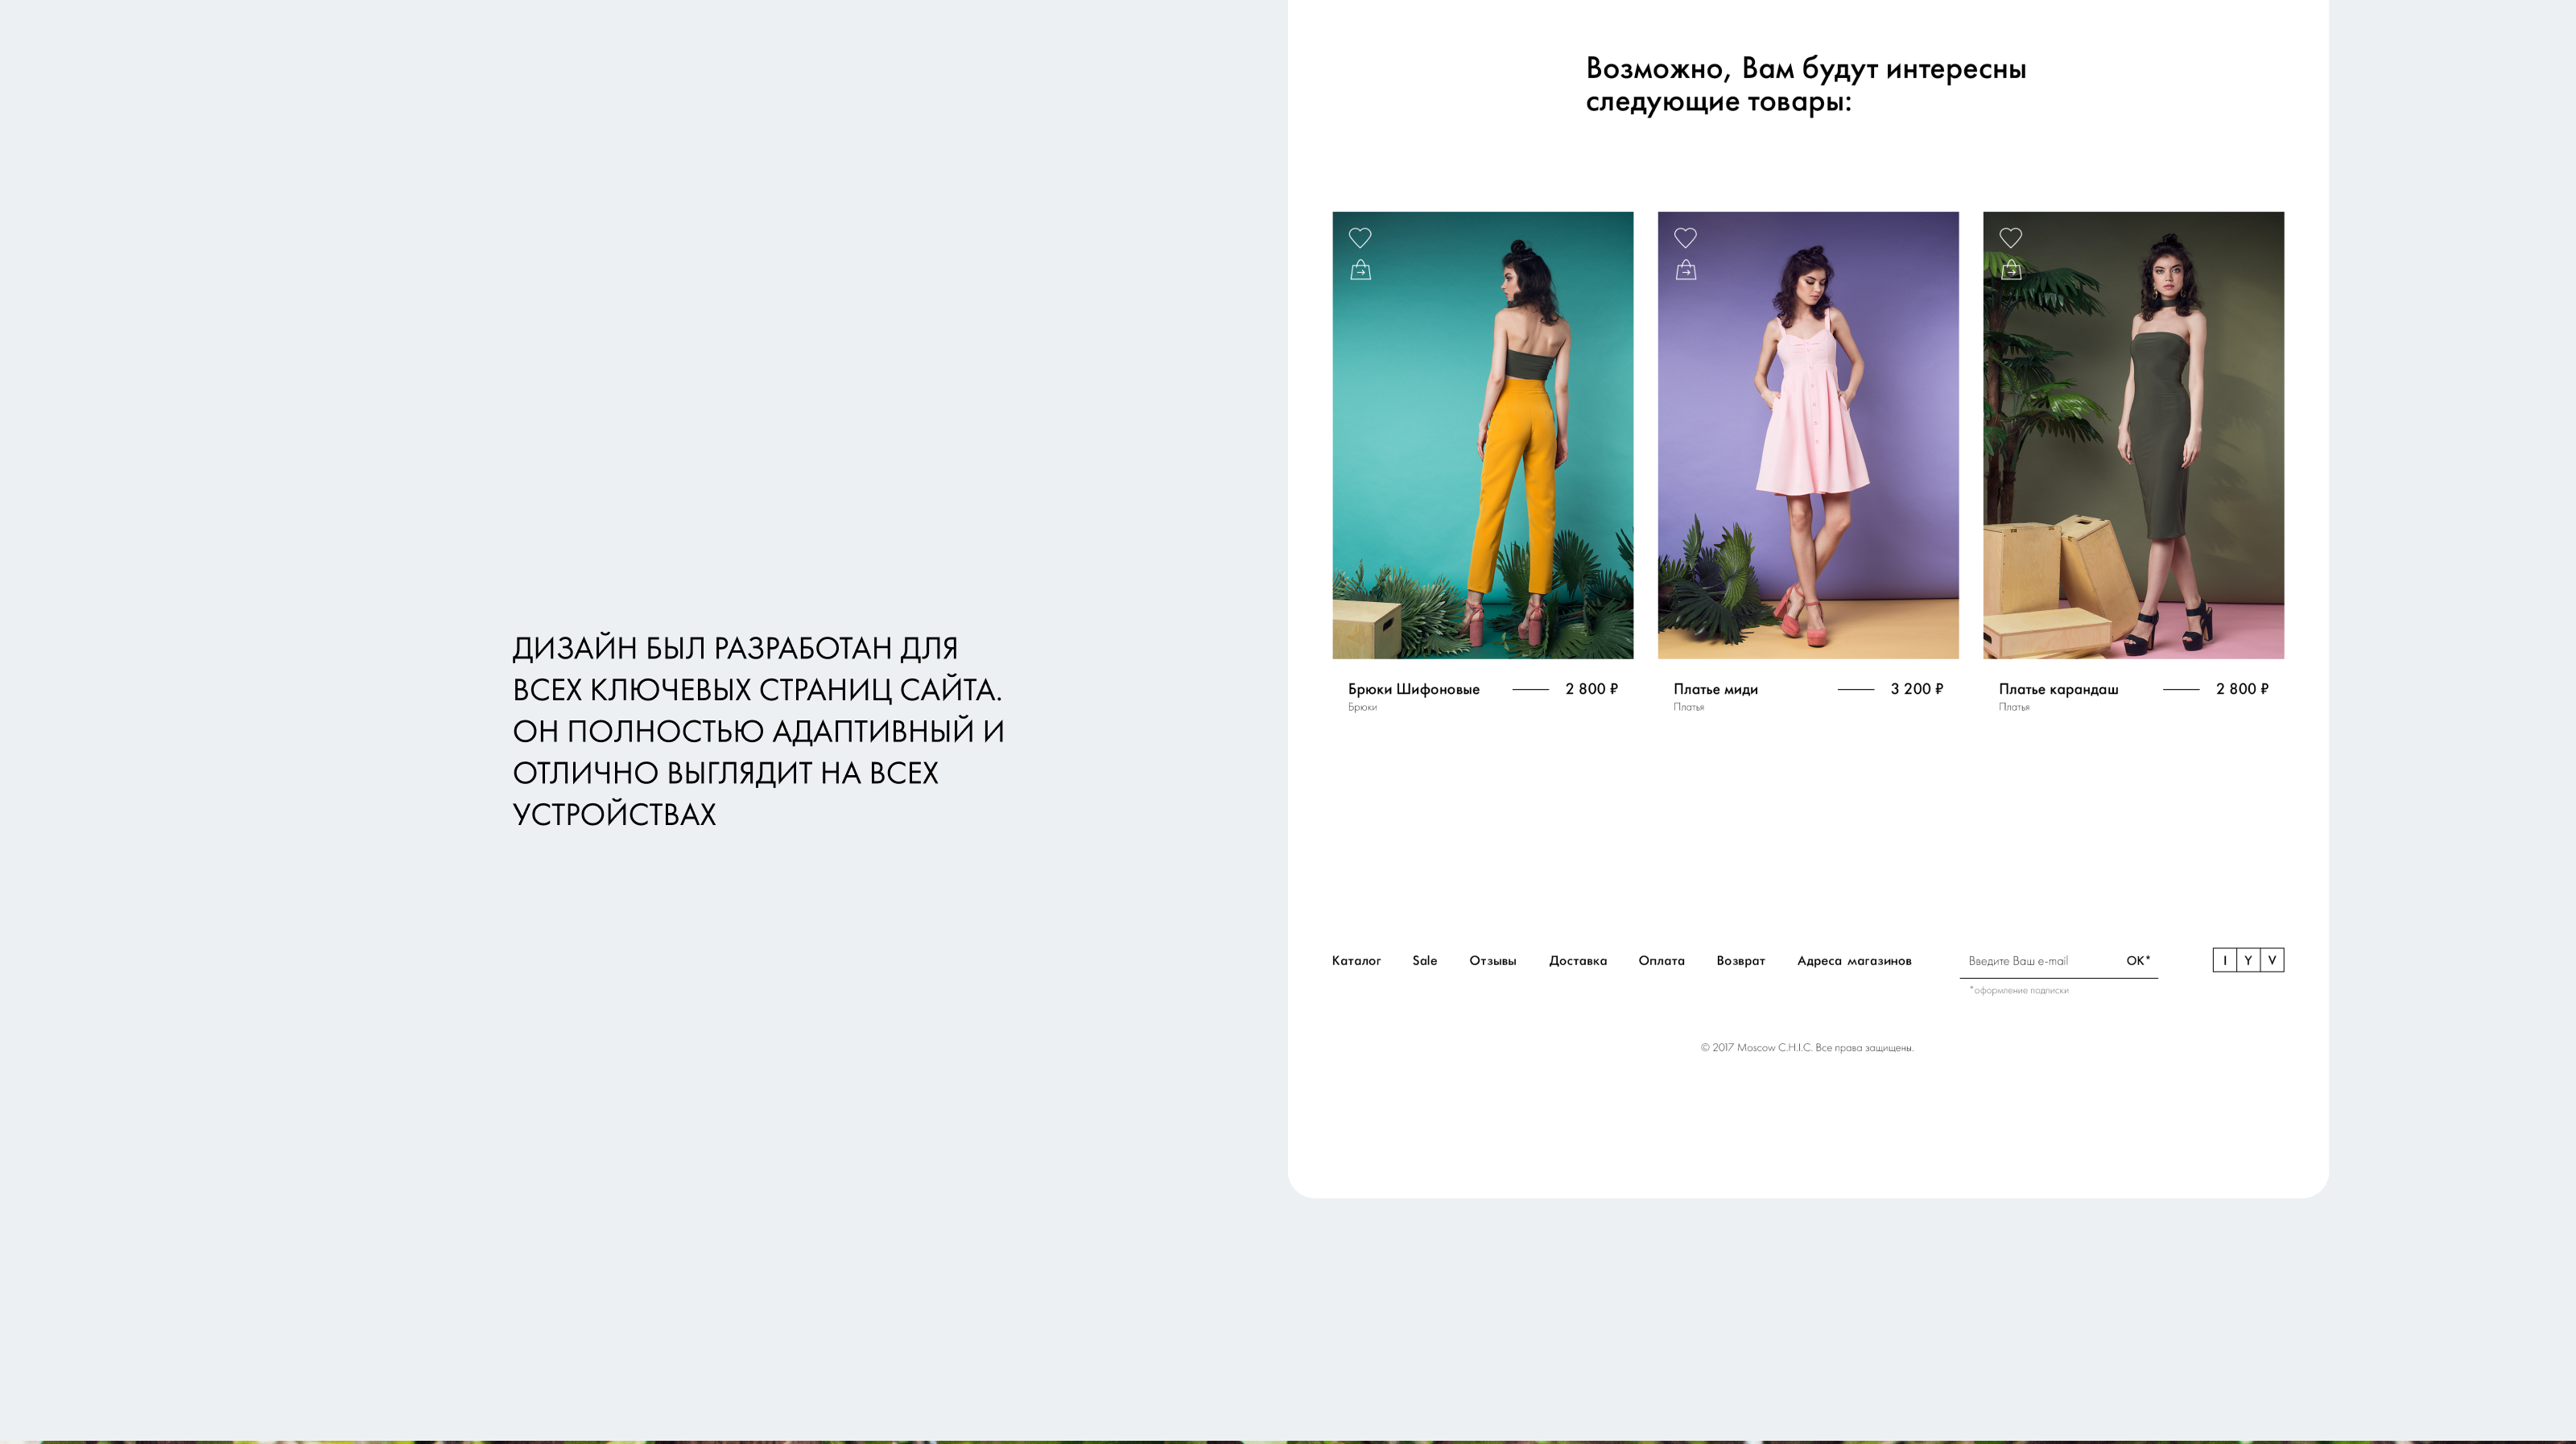Submit subscription with OK* button
The image size is (2576, 1444).
tap(2138, 961)
